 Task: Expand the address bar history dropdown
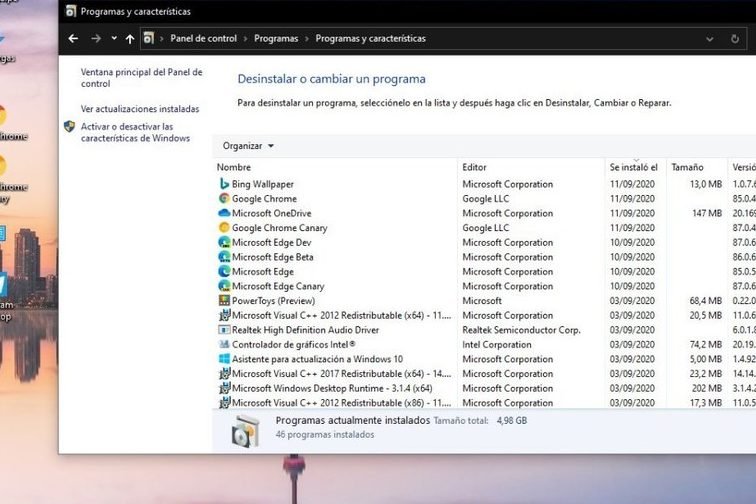click(x=708, y=39)
